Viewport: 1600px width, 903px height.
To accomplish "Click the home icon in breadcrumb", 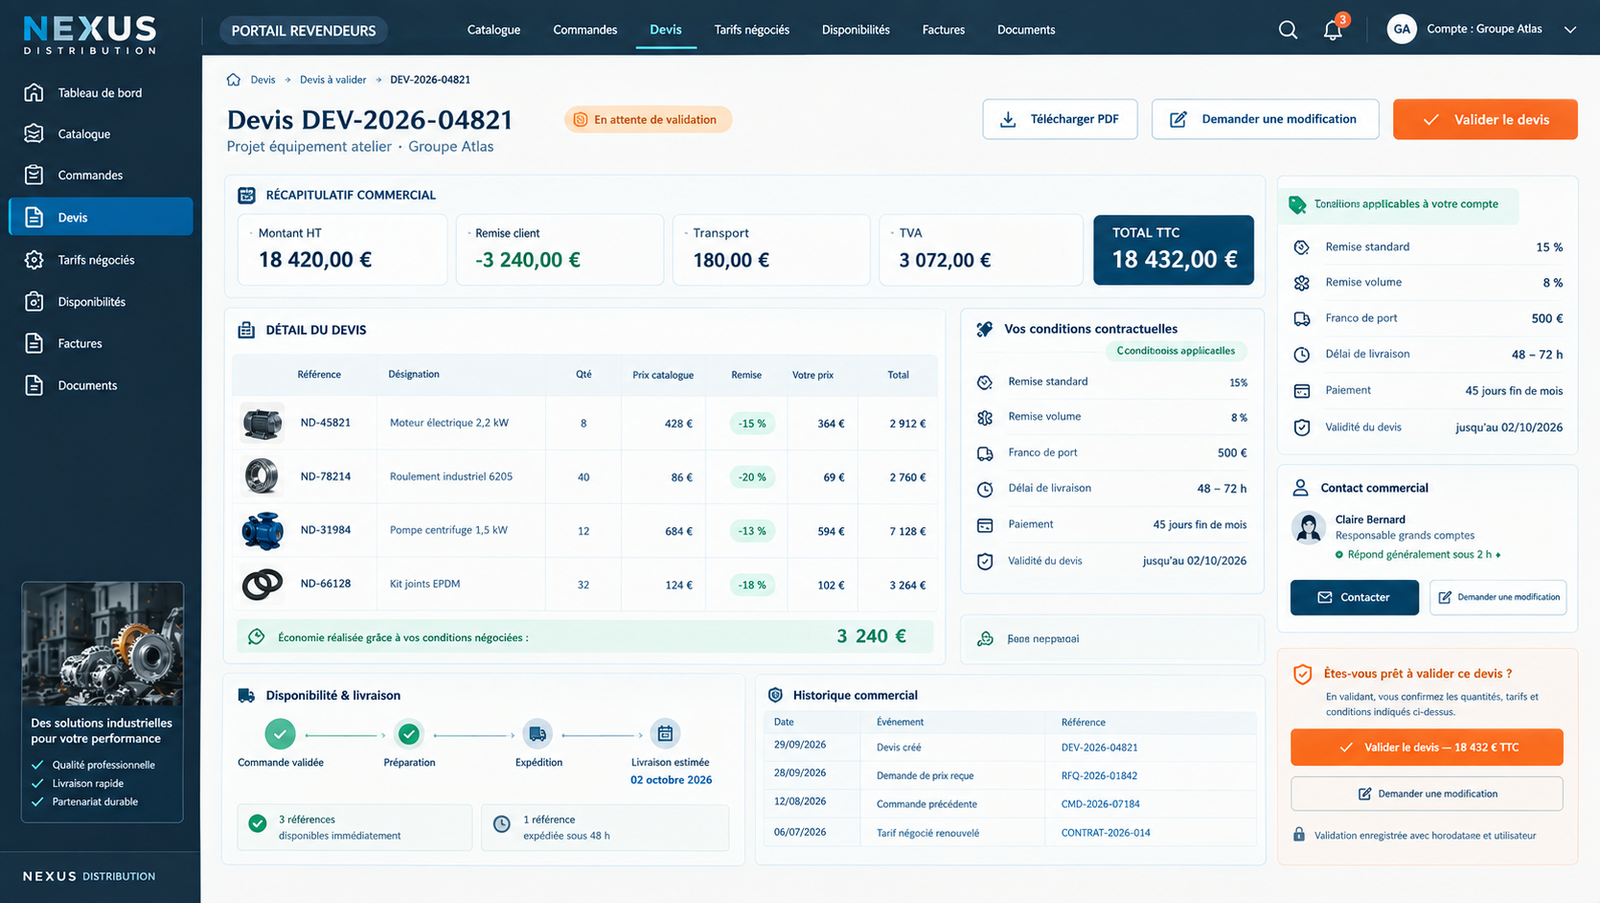I will pos(234,80).
